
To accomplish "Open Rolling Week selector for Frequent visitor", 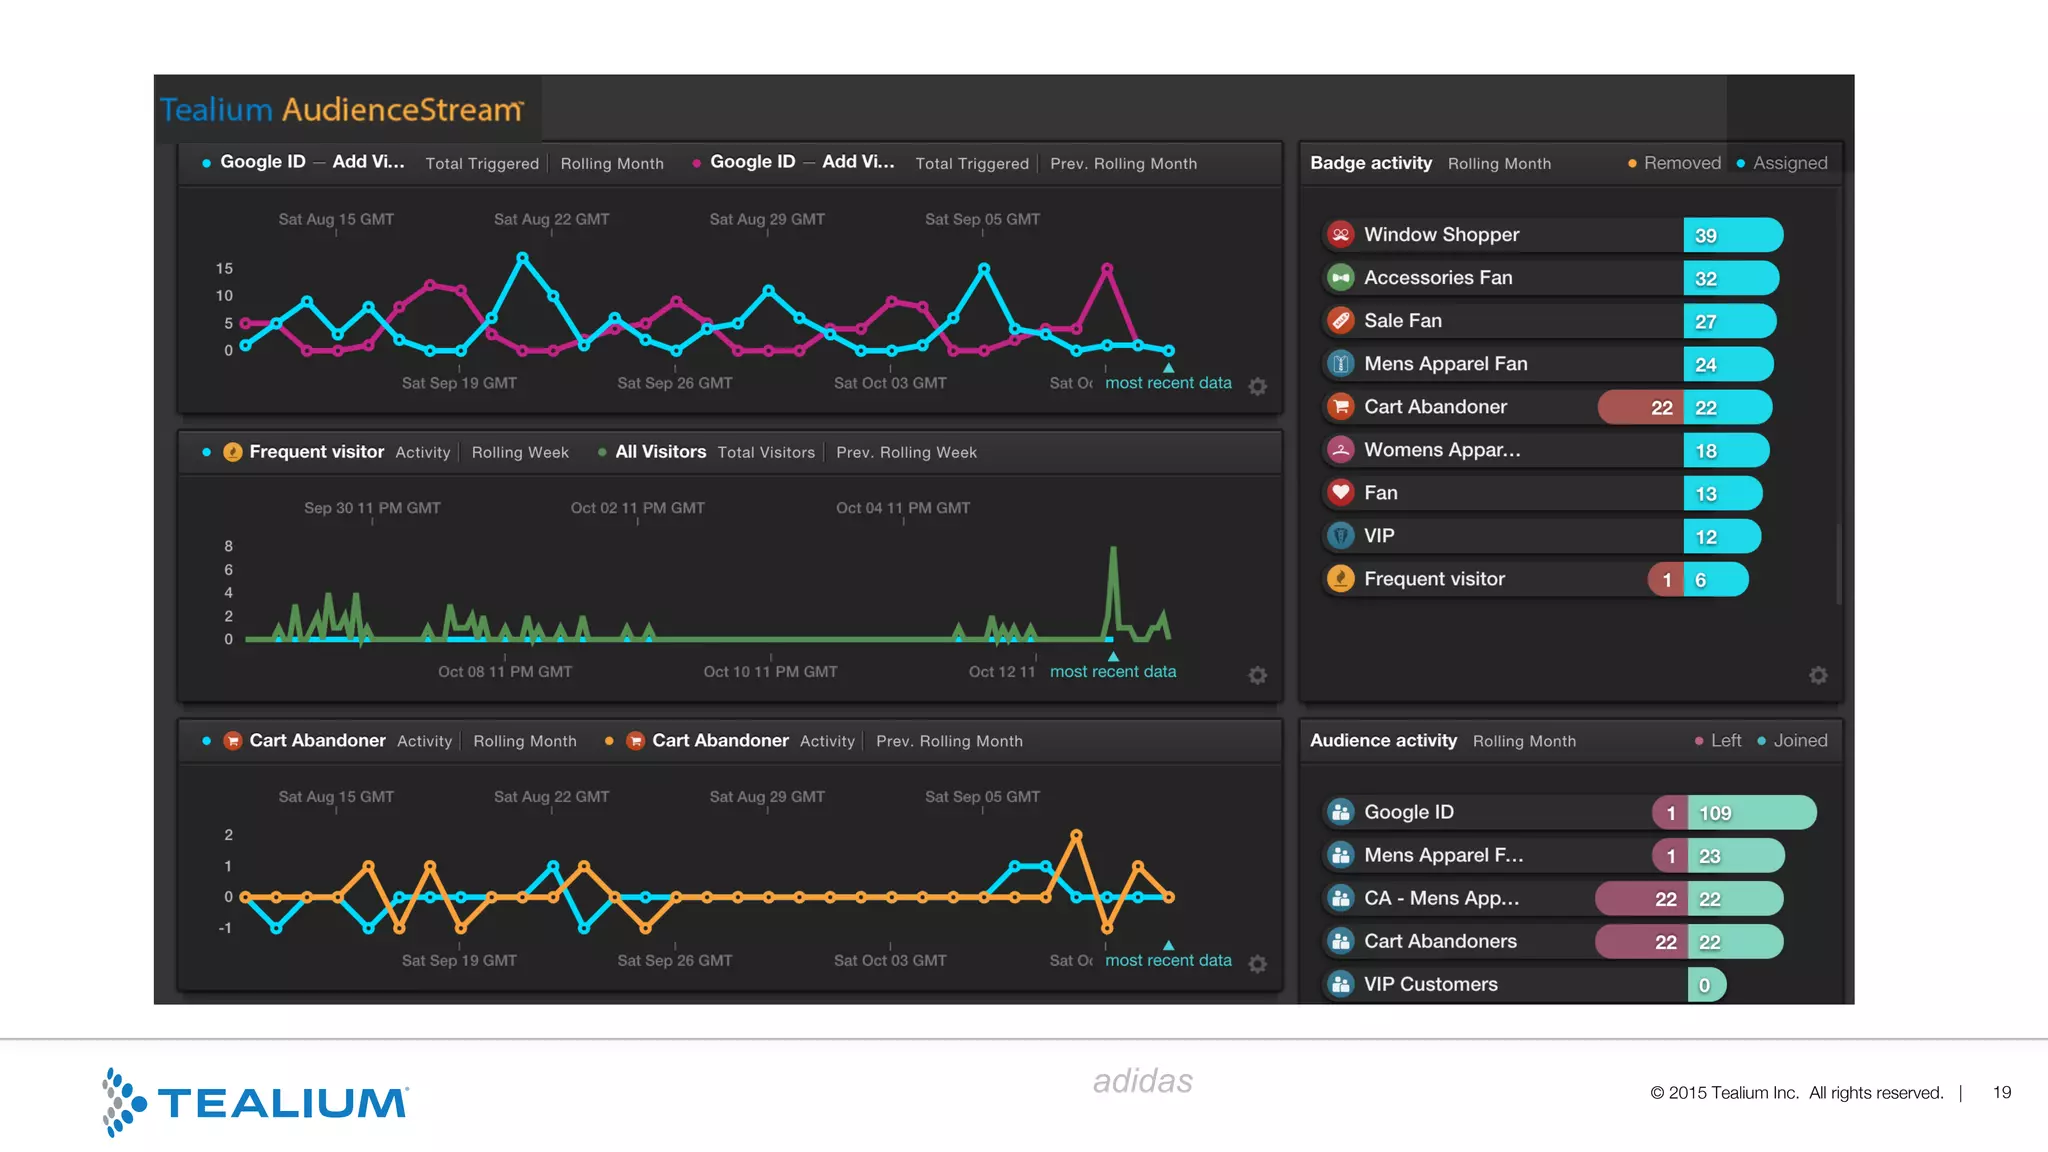I will (520, 453).
